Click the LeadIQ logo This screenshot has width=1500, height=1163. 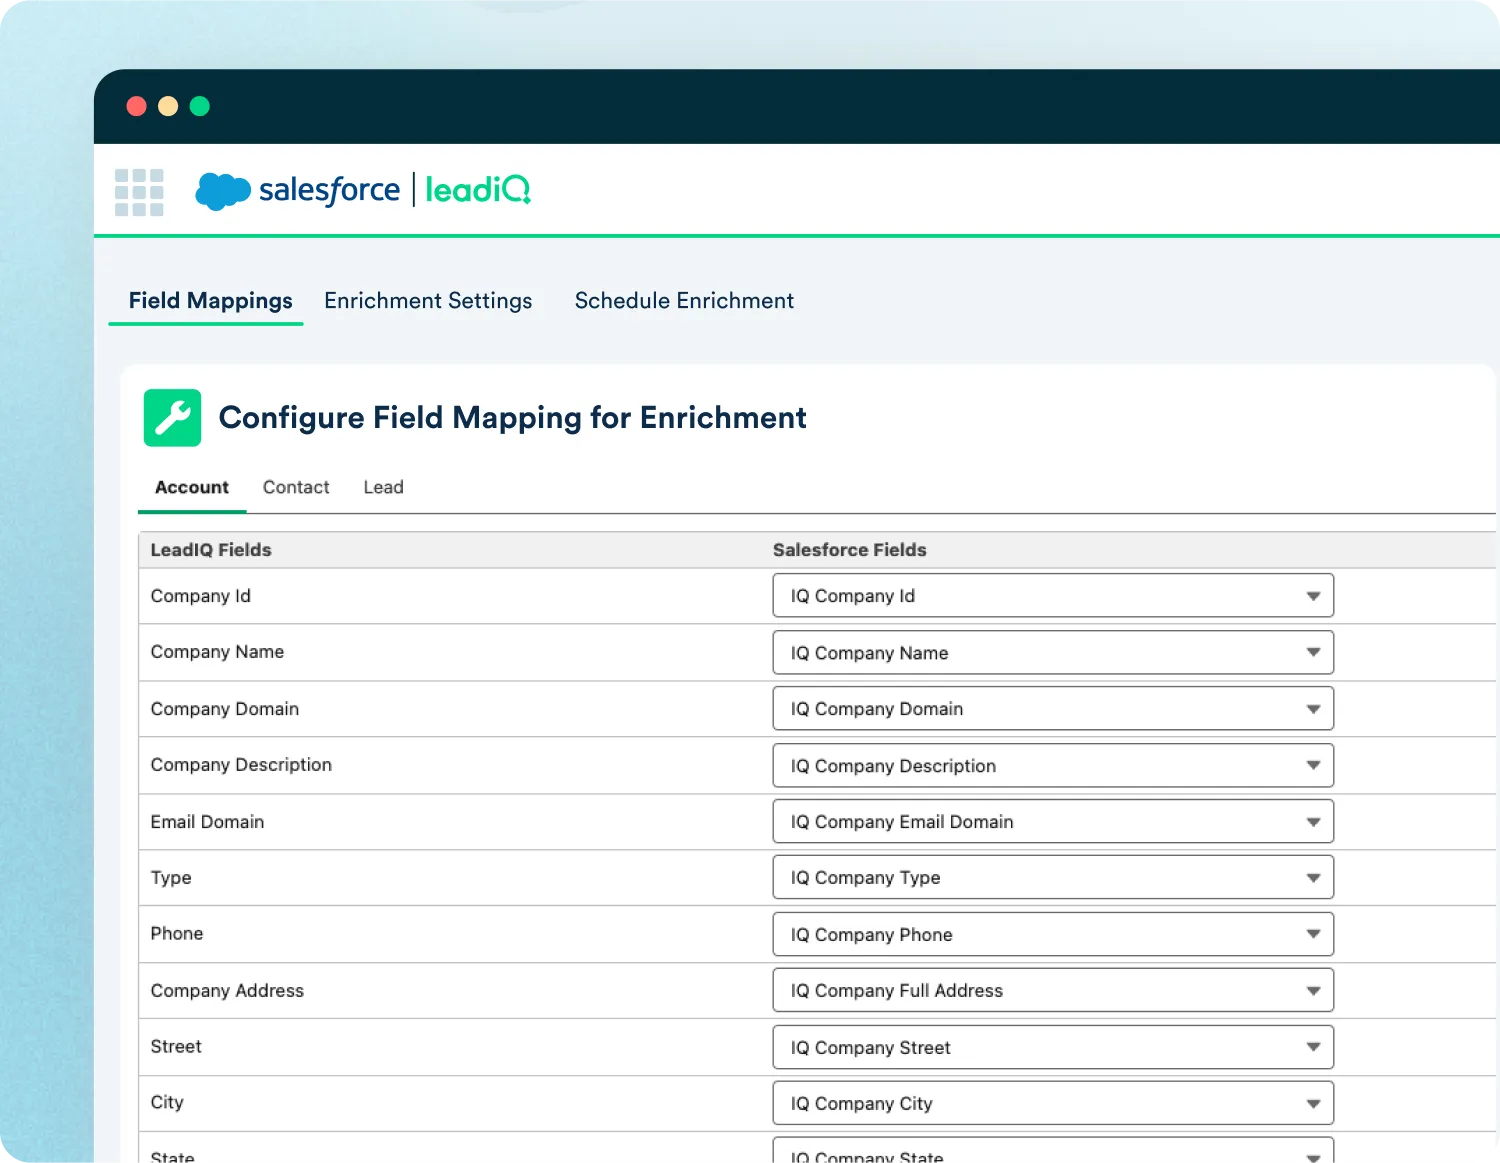coord(477,190)
